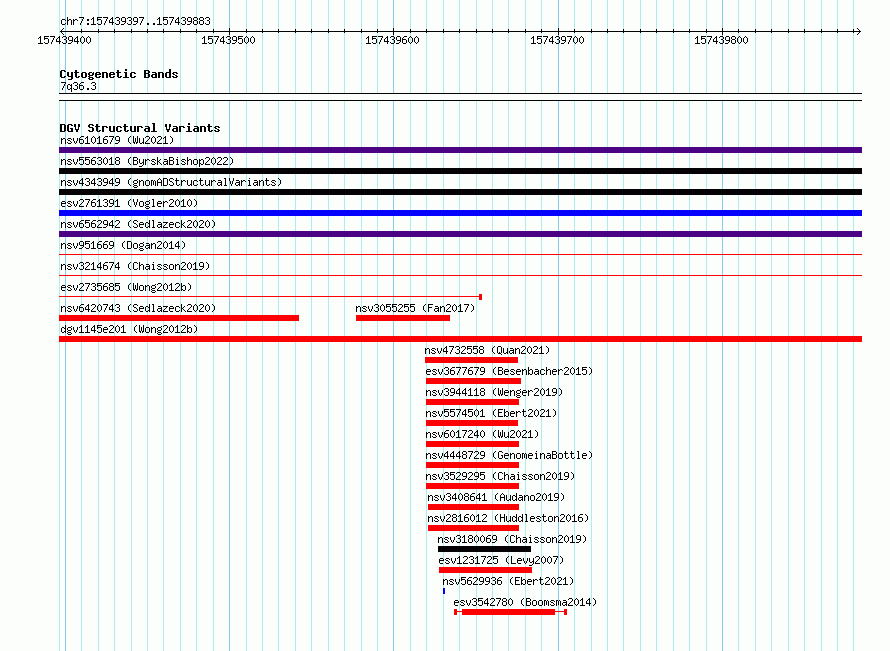Screen dimensions: 890x651
Task: Click nsv3180069 (Chaisson2019) label
Action: [512, 539]
